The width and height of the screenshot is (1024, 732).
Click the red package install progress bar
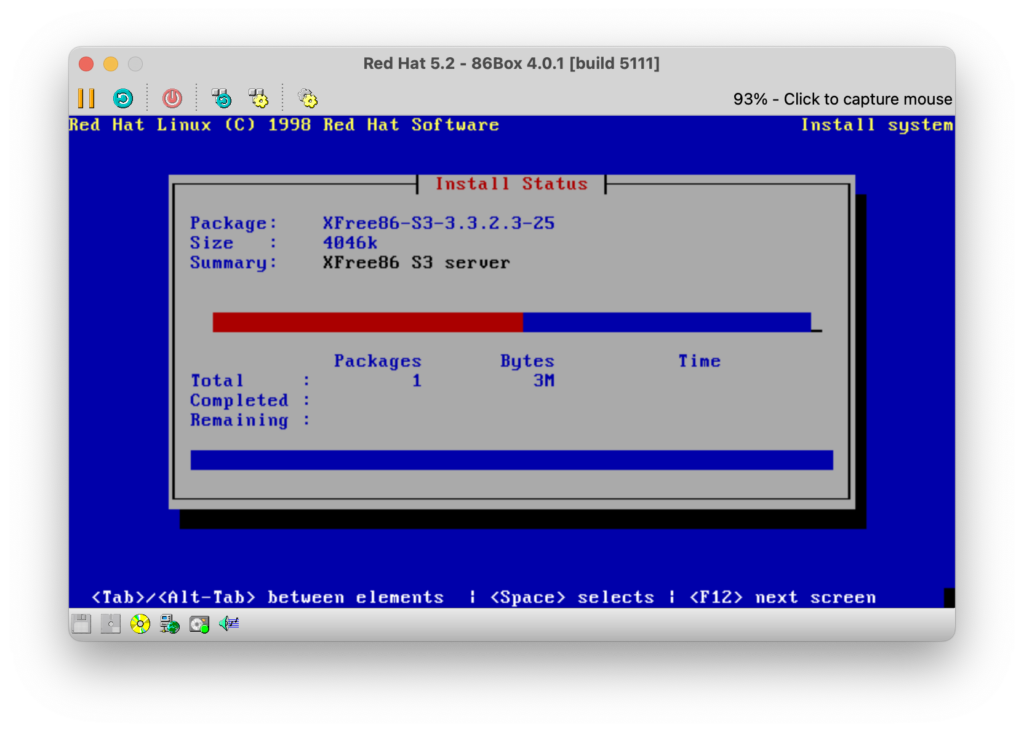coord(511,322)
